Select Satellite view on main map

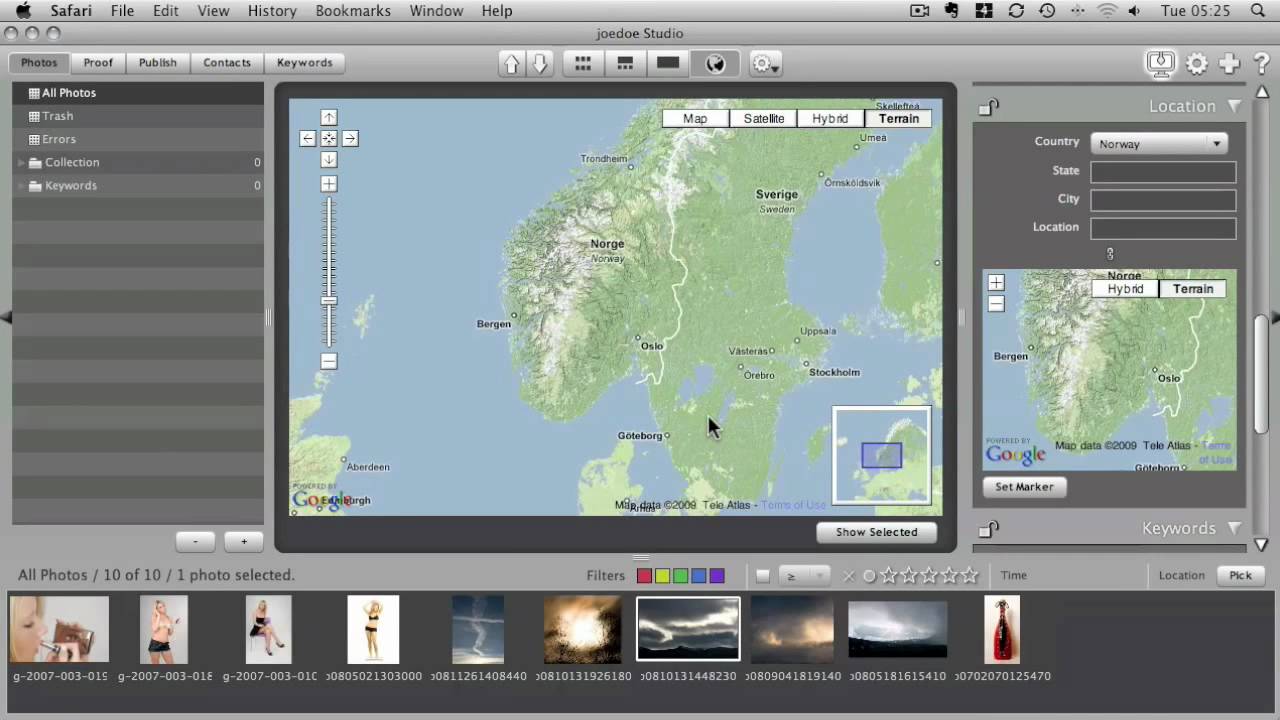(764, 118)
